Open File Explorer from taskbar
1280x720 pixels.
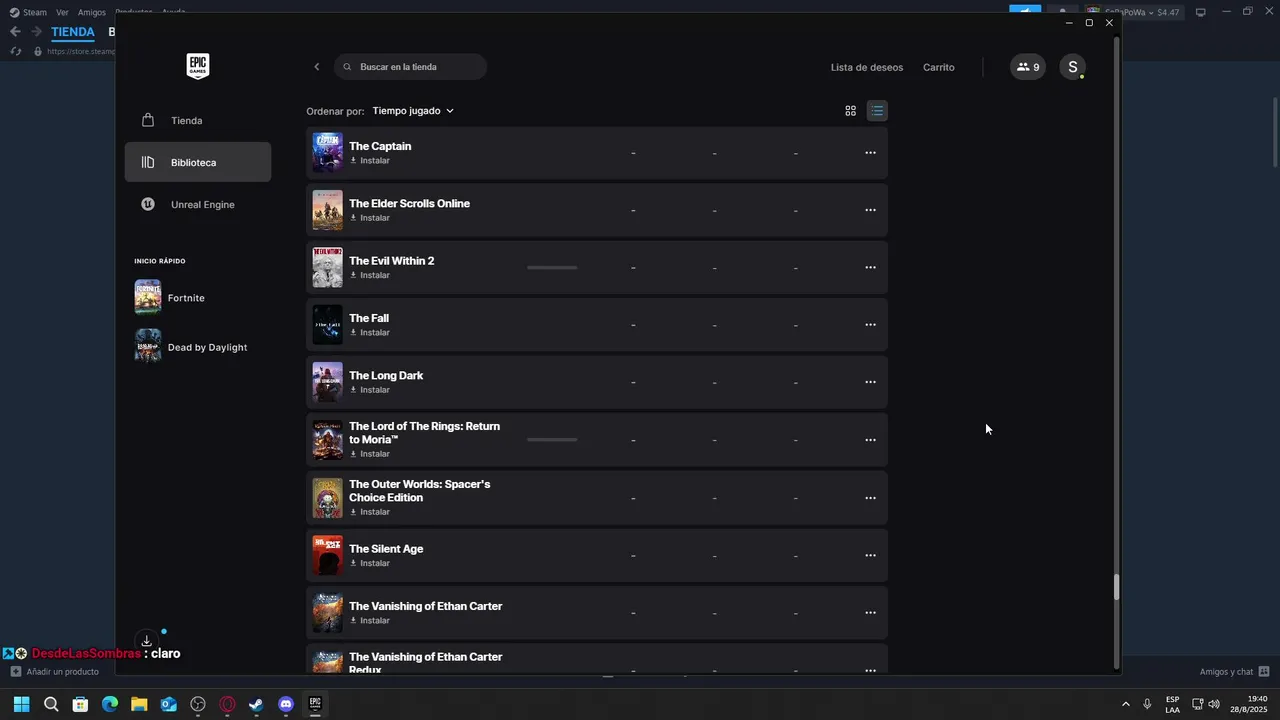(x=139, y=704)
